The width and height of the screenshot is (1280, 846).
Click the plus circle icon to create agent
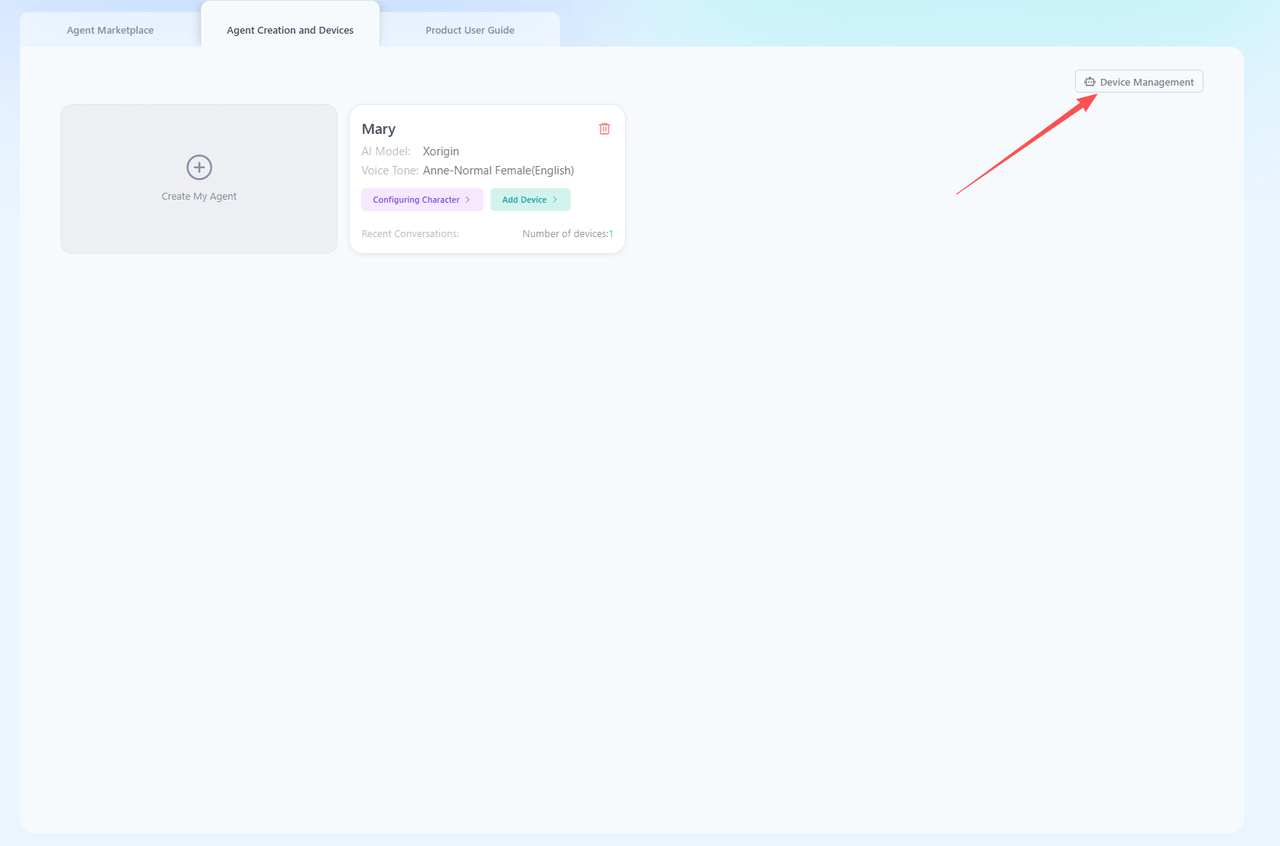[199, 167]
